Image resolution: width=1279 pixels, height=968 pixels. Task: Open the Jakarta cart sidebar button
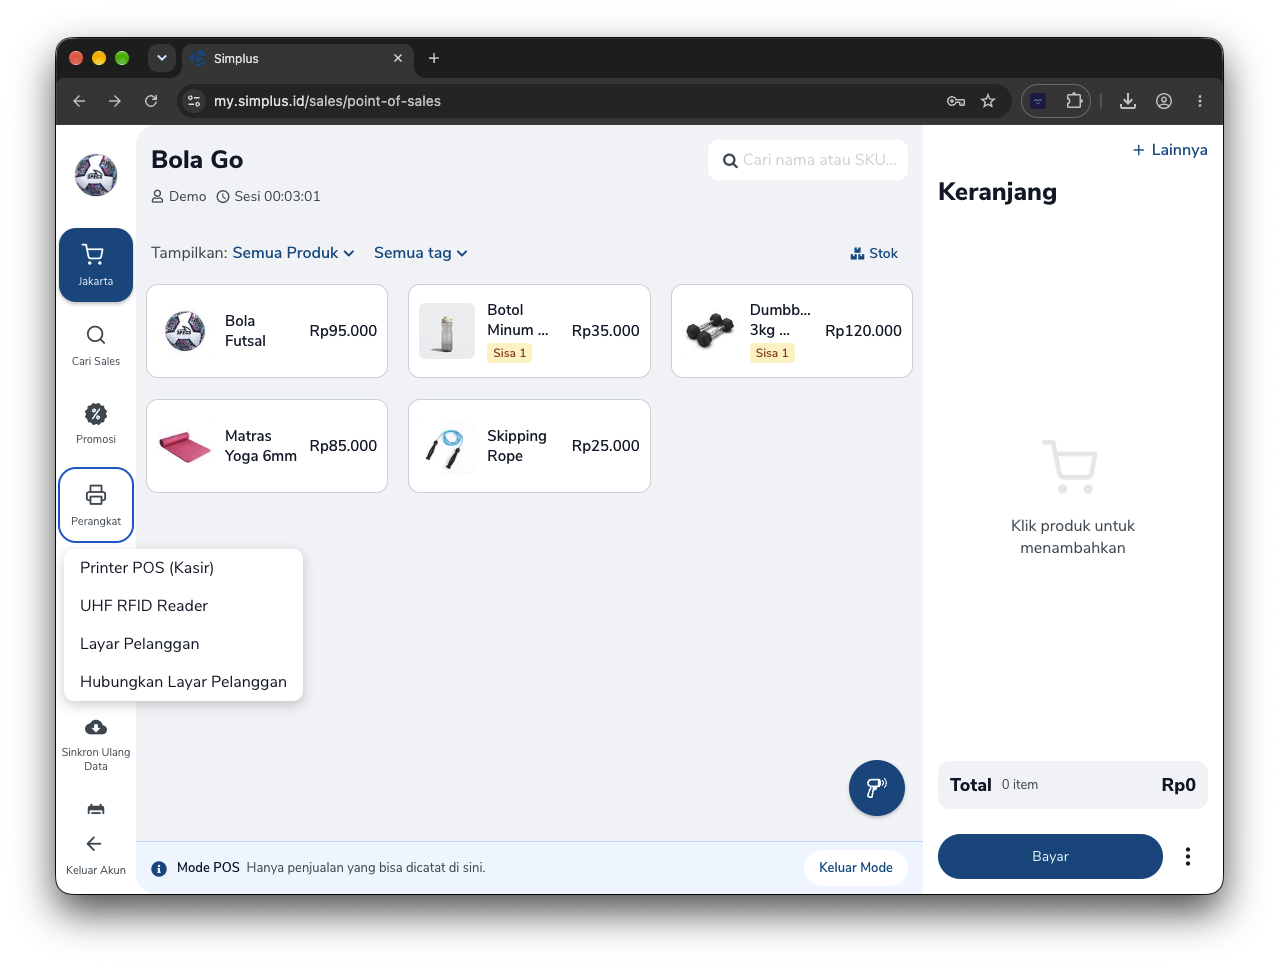pyautogui.click(x=96, y=265)
